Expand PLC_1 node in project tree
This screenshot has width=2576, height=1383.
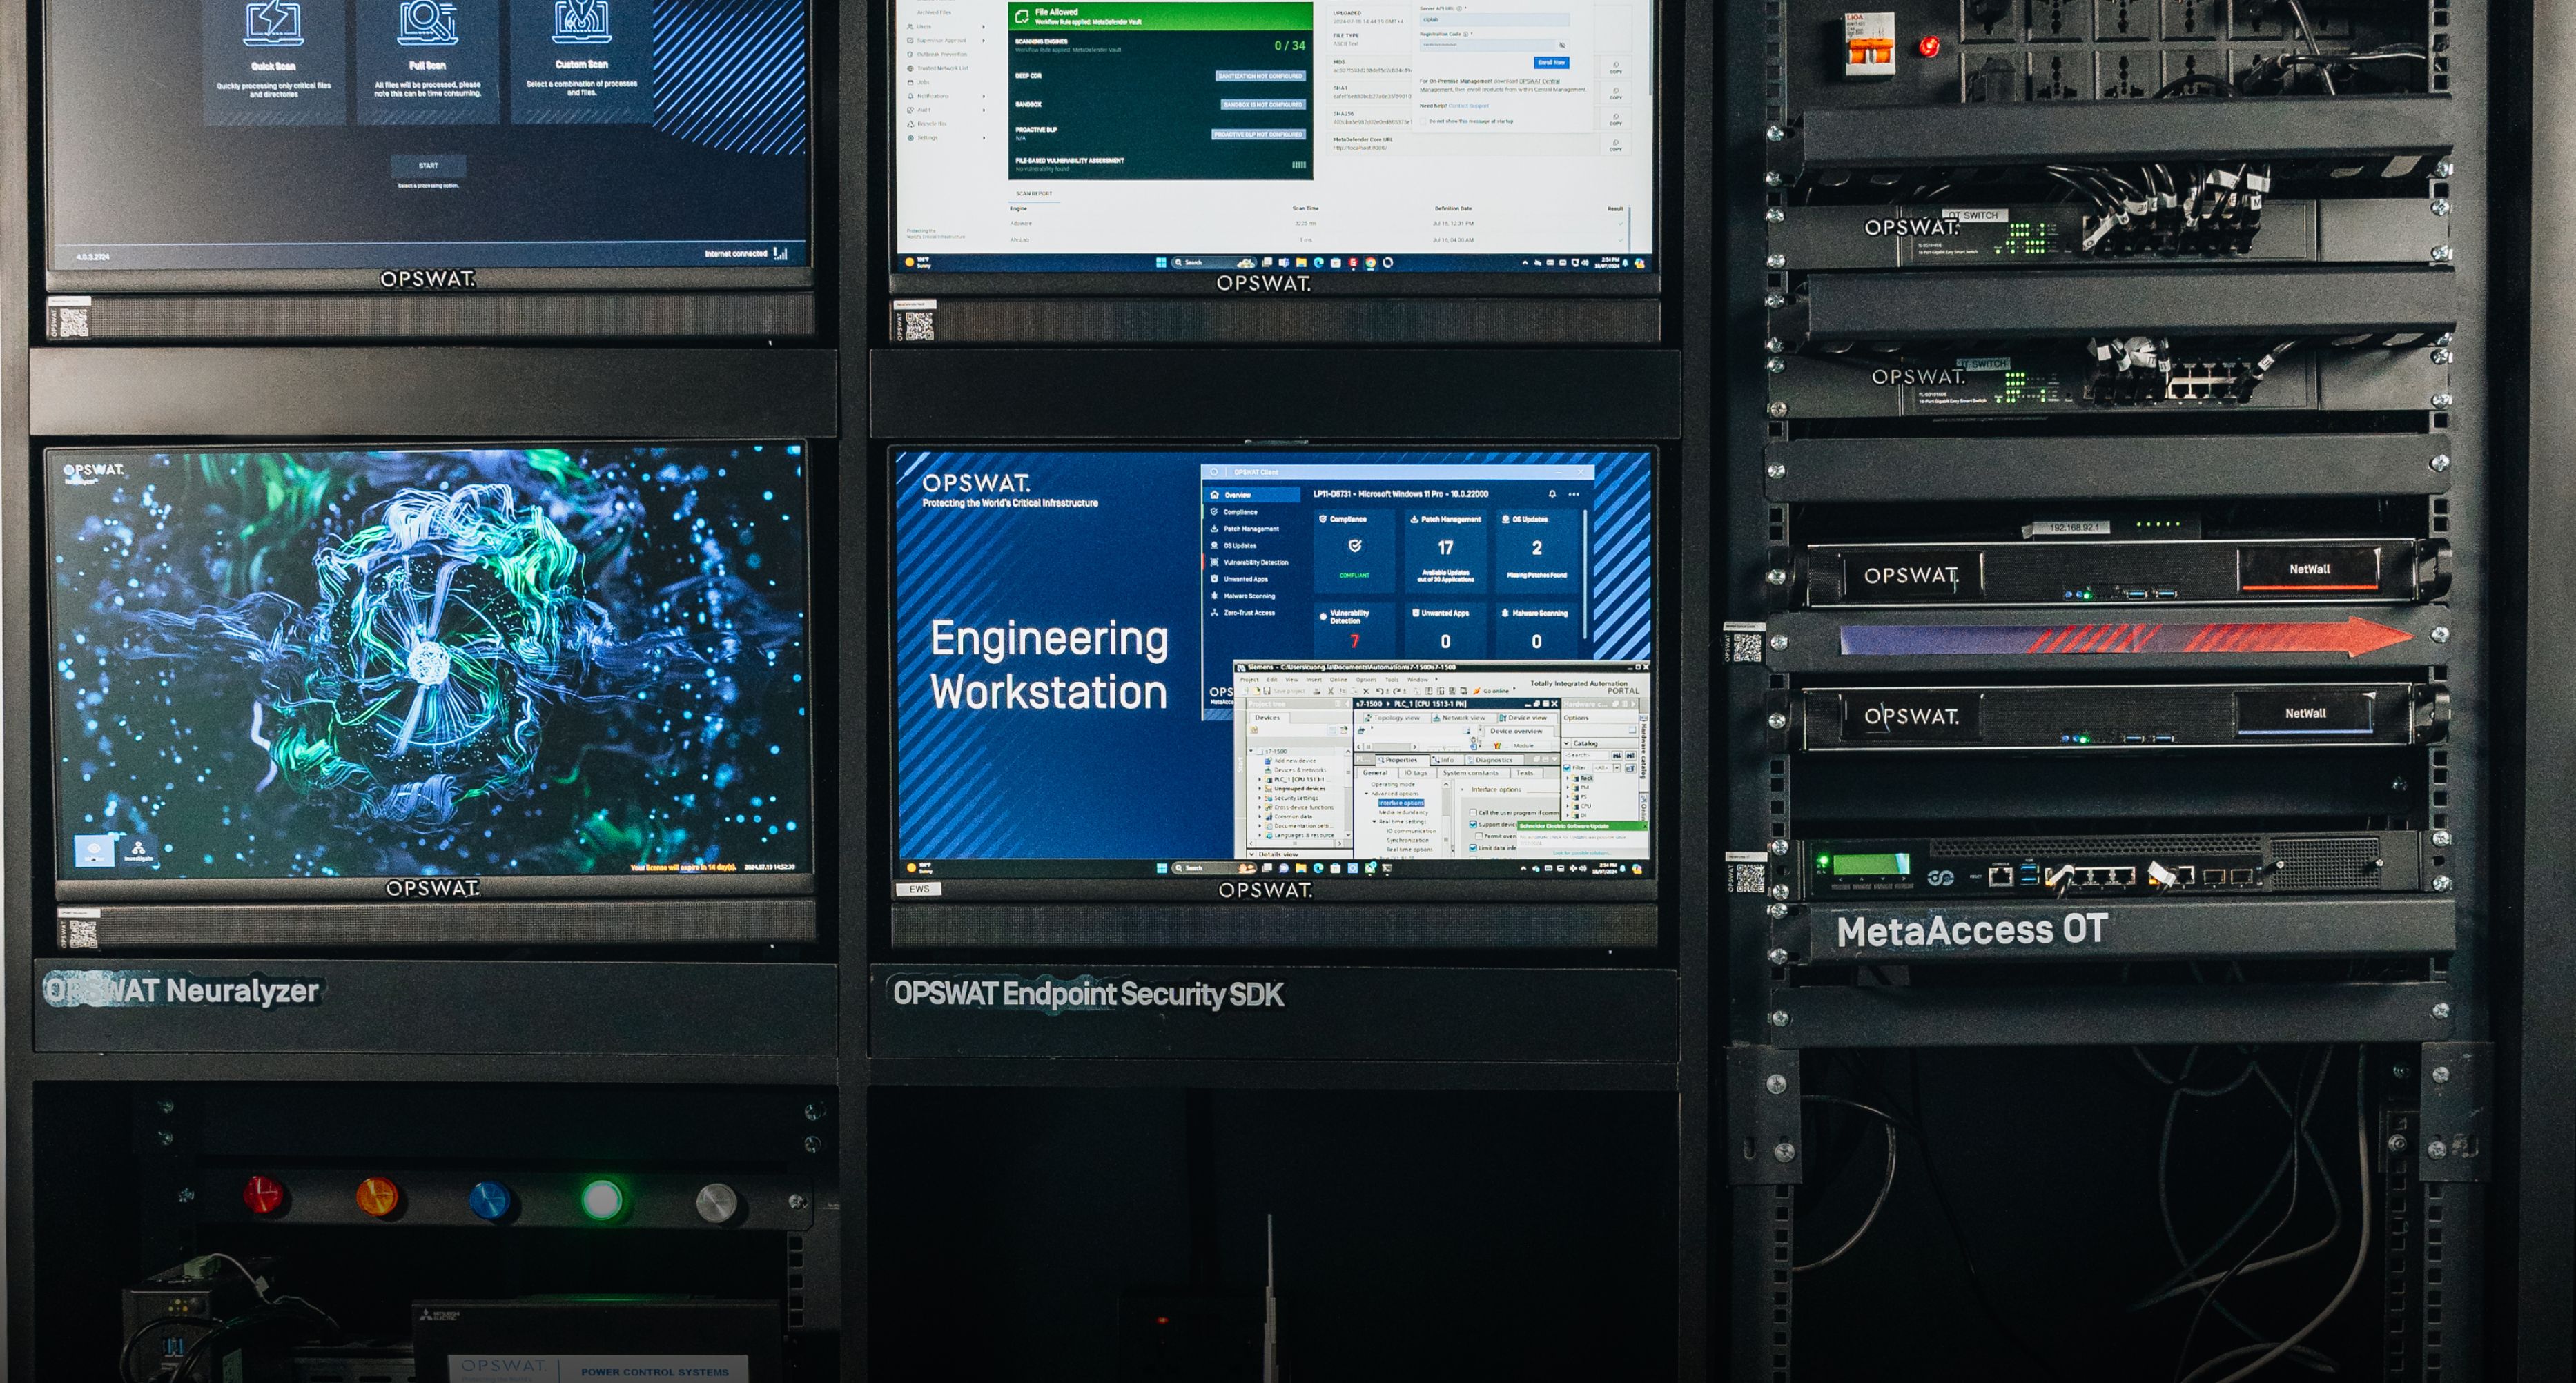1260,779
